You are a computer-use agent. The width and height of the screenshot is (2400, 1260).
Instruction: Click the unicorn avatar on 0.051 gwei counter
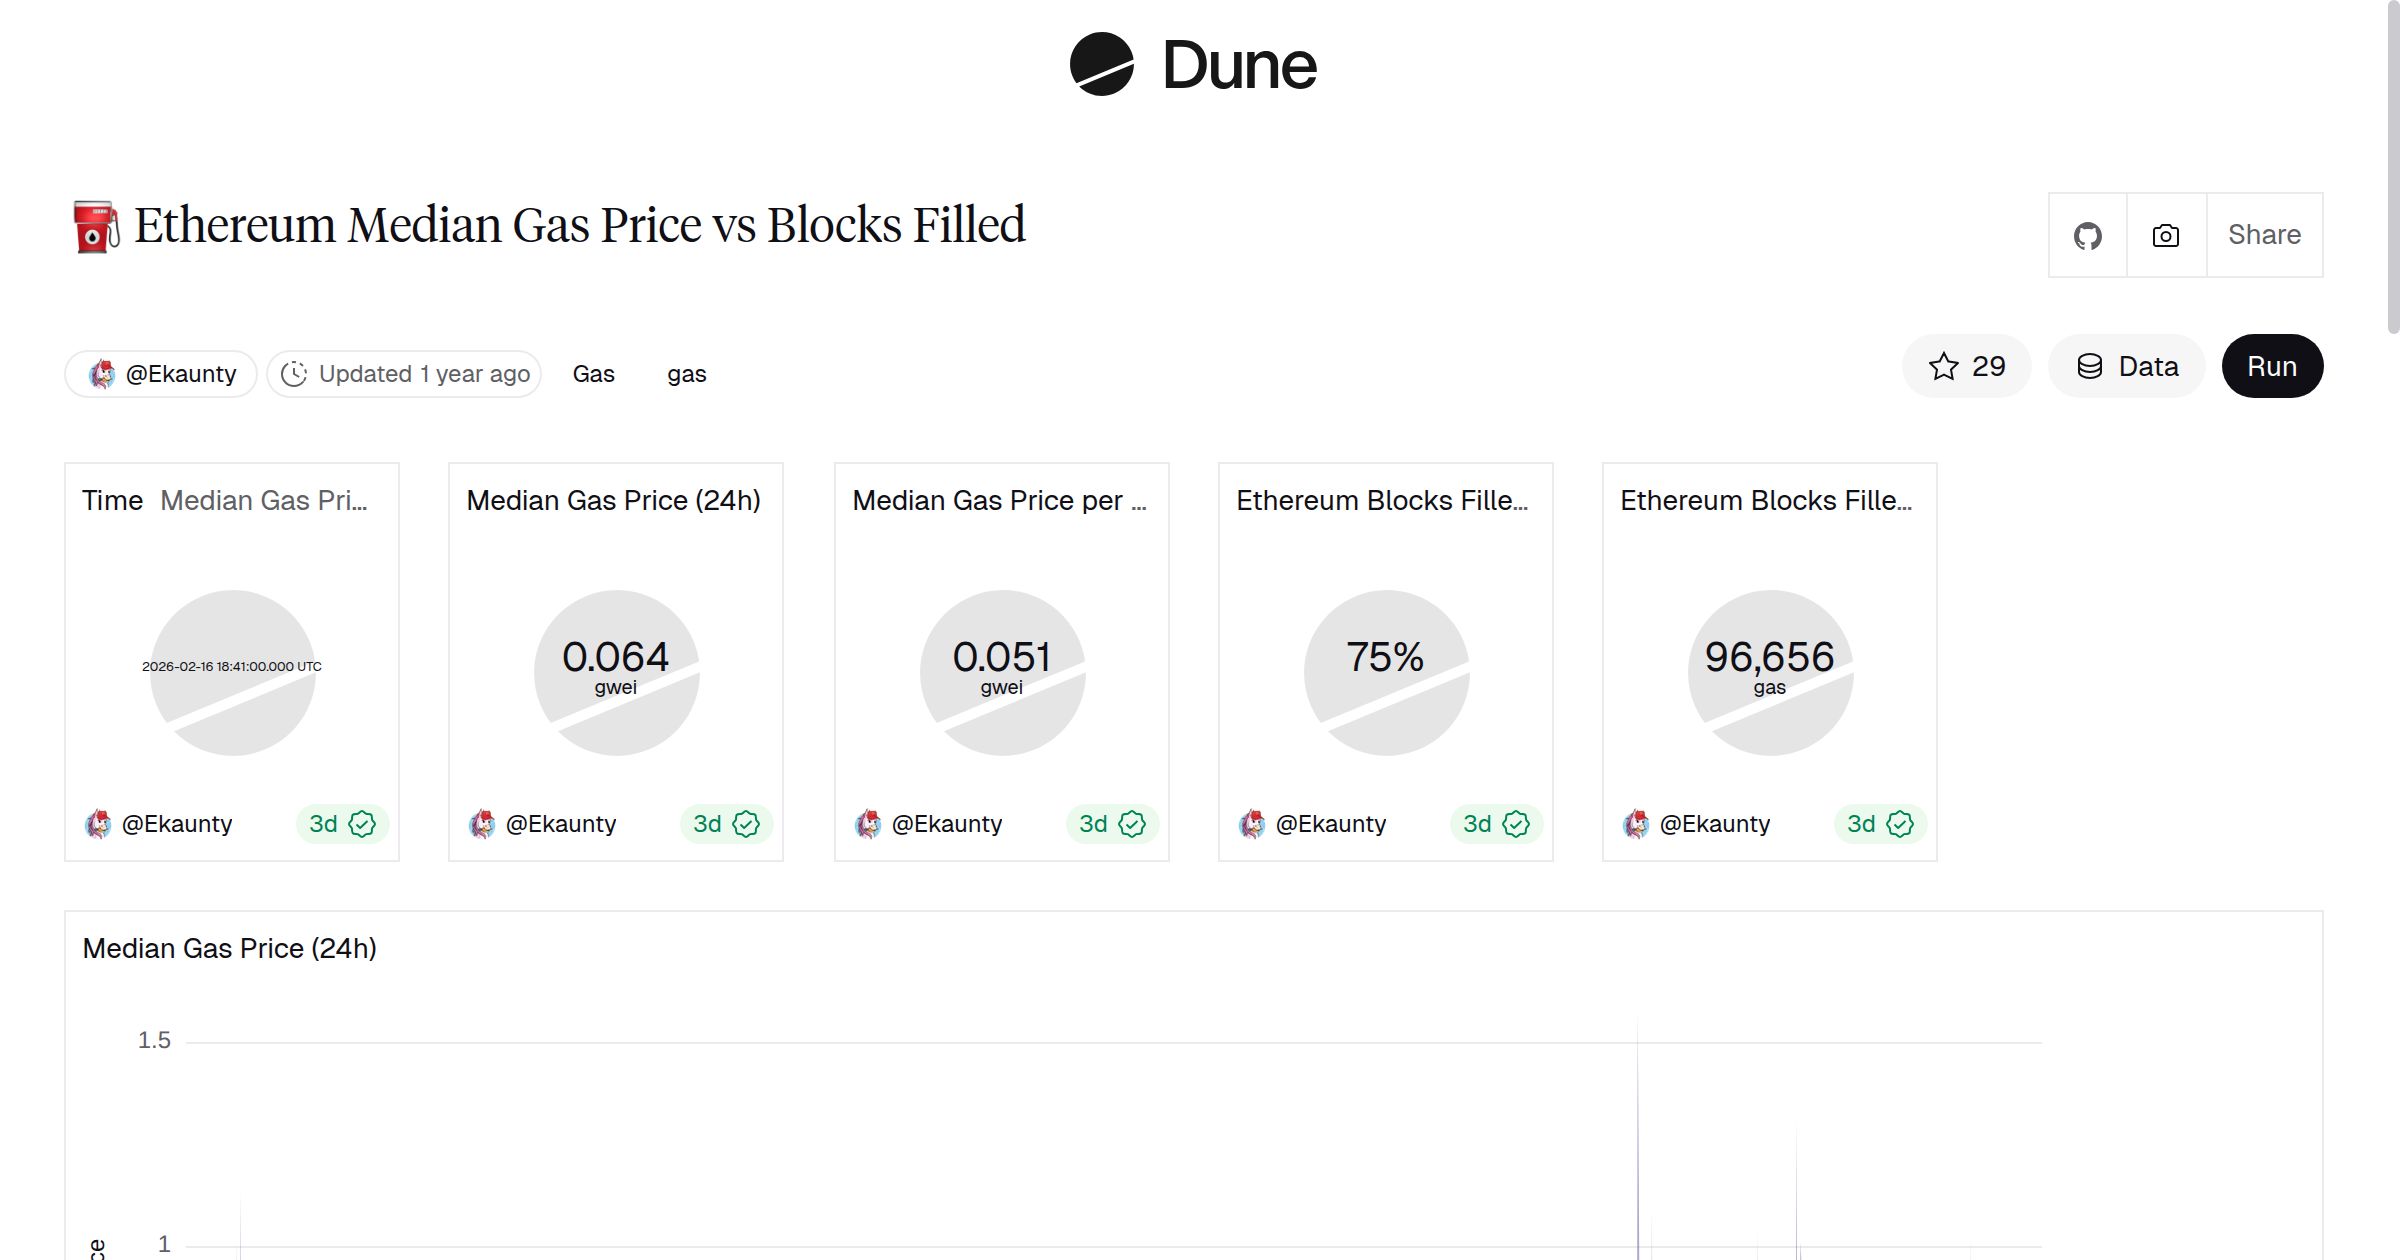pyautogui.click(x=869, y=823)
